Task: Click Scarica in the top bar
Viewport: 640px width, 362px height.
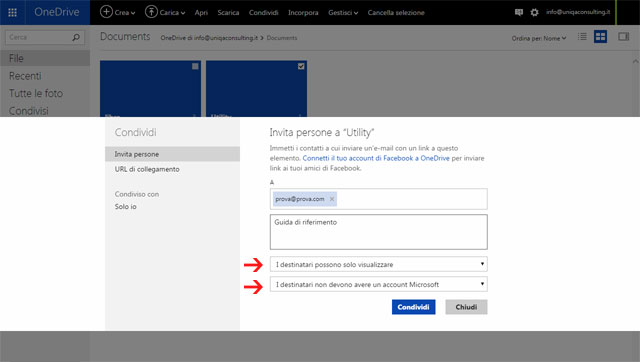Action: 228,13
